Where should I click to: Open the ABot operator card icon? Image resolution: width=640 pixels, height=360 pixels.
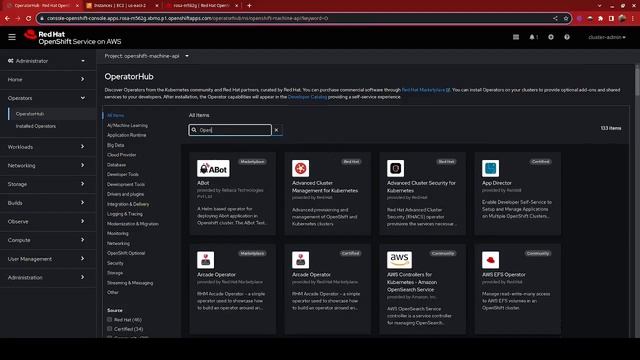pyautogui.click(x=213, y=168)
